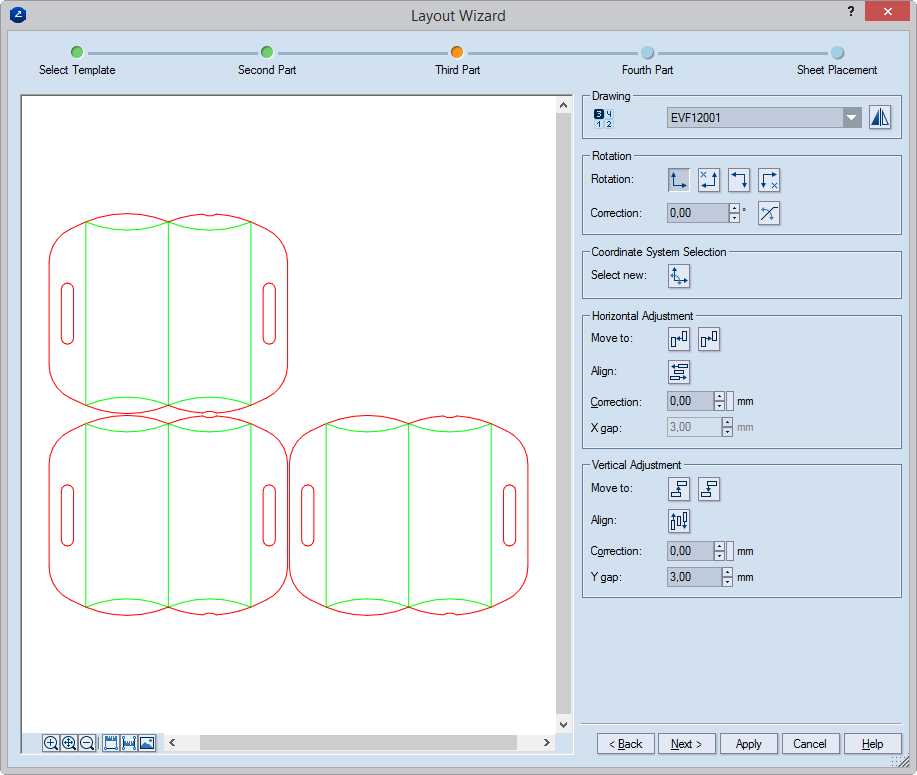This screenshot has height=775, width=917.
Task: Click the vertical Align icon
Action: (679, 521)
